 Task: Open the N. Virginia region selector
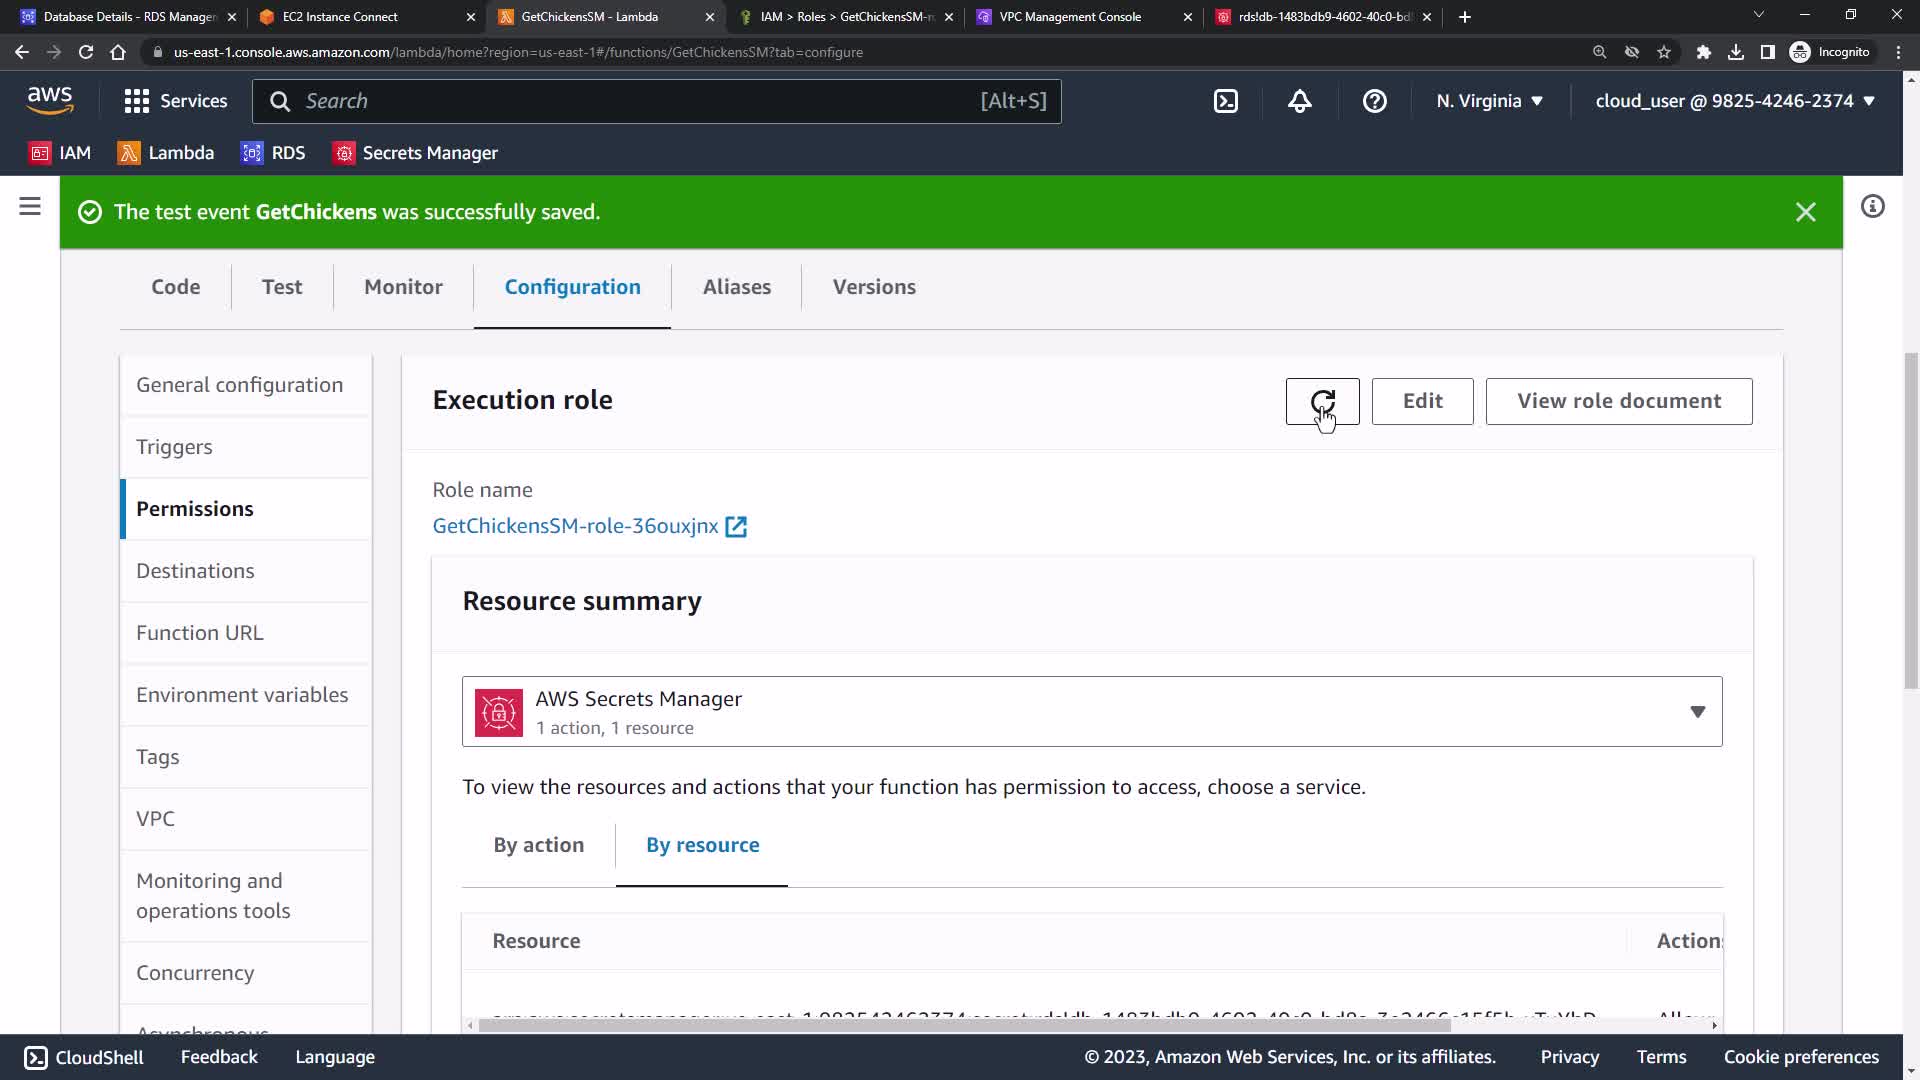coord(1489,101)
